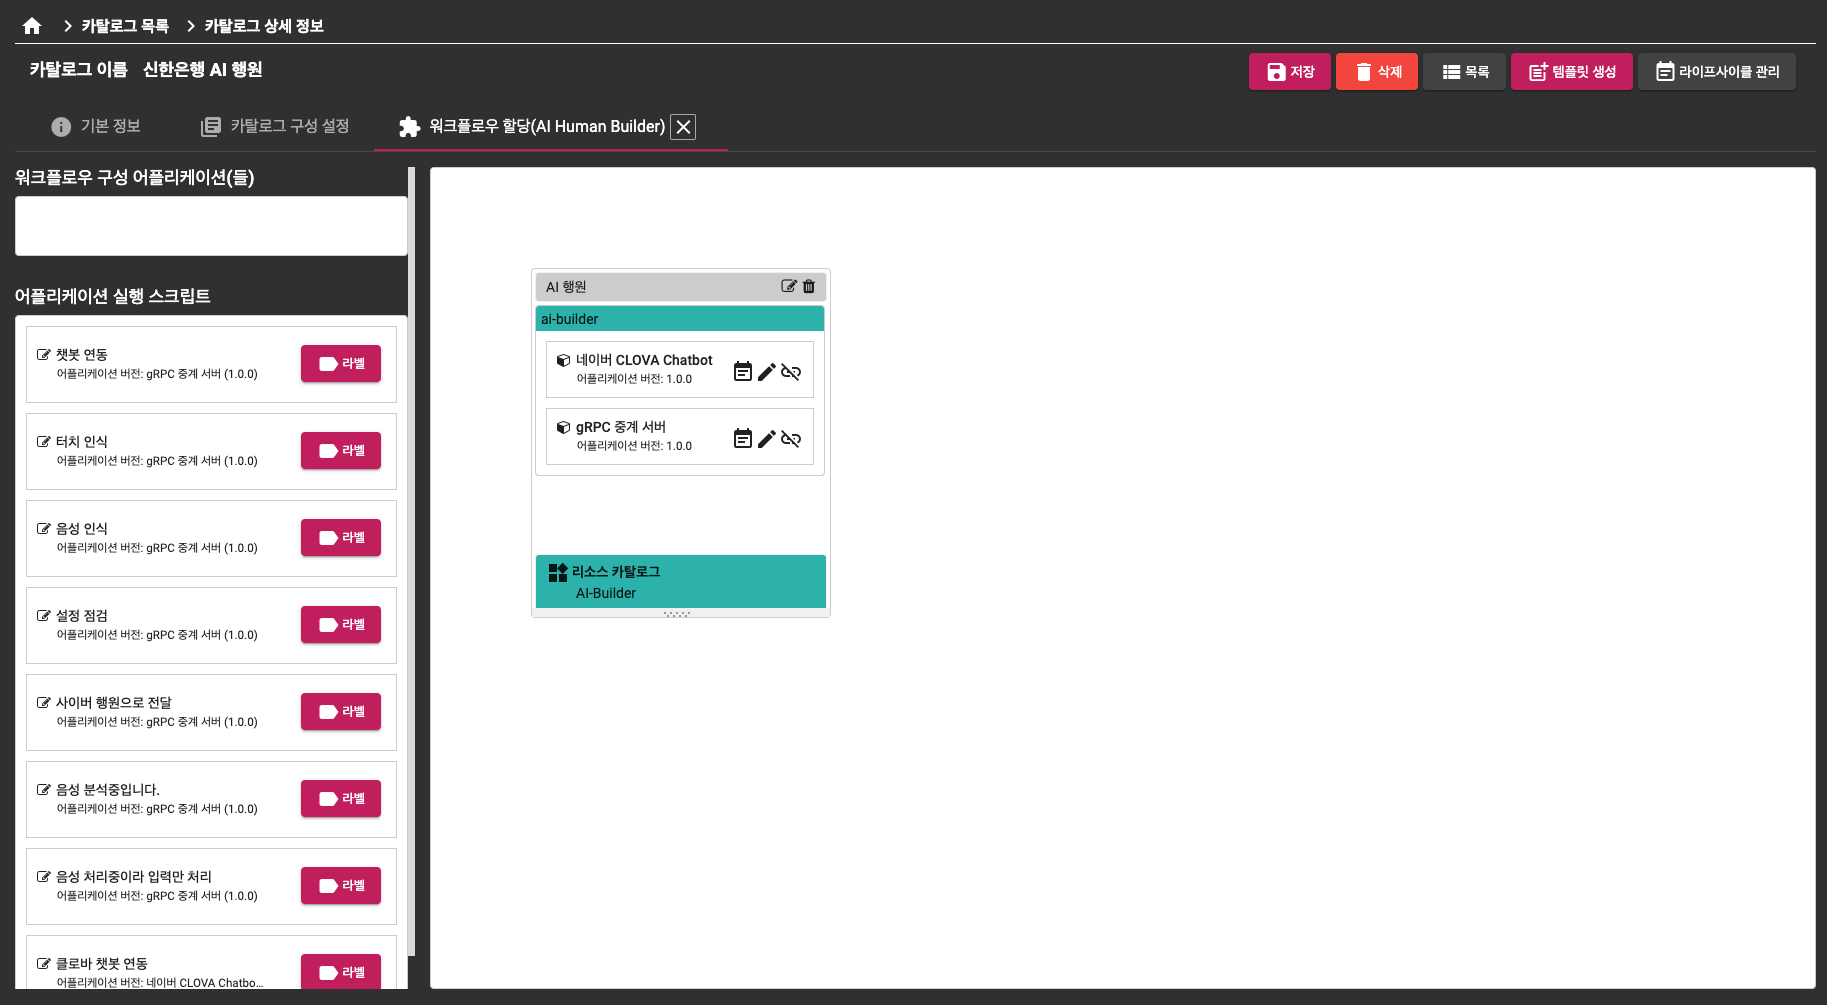Open 라이프사이클 관리 button
1827x1005 pixels.
tap(1716, 72)
